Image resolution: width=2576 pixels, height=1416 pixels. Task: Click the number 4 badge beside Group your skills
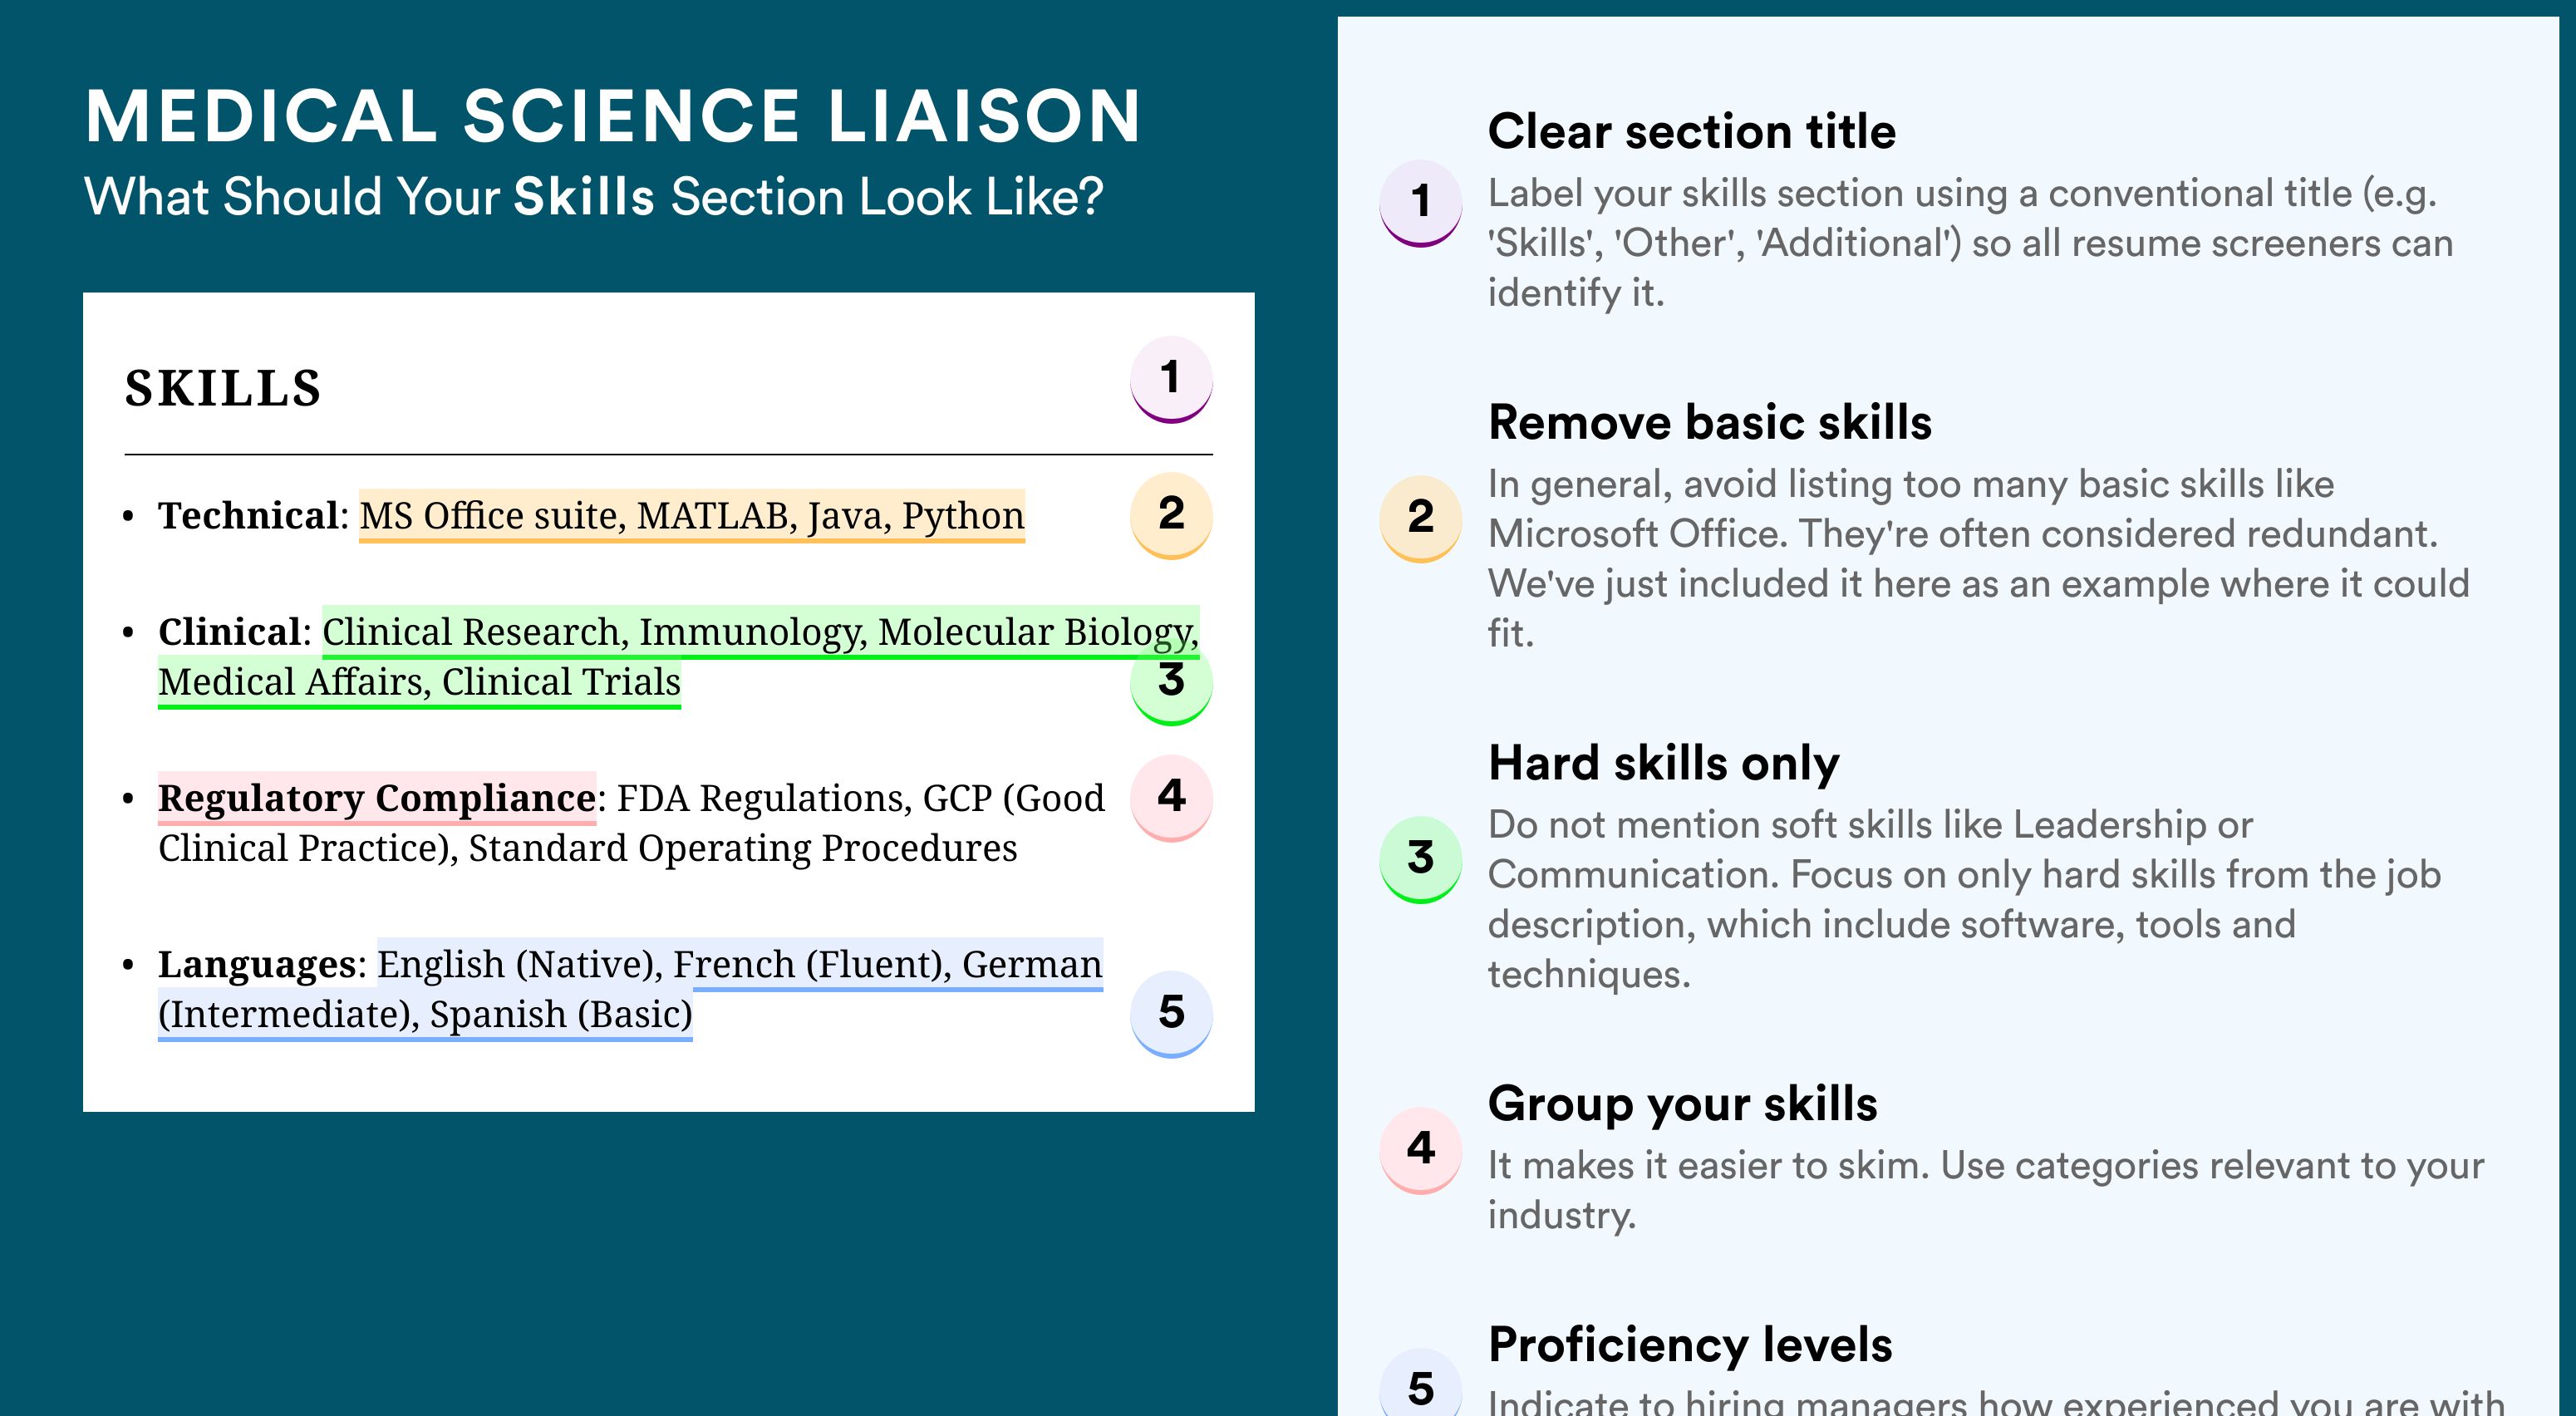[x=1420, y=1148]
